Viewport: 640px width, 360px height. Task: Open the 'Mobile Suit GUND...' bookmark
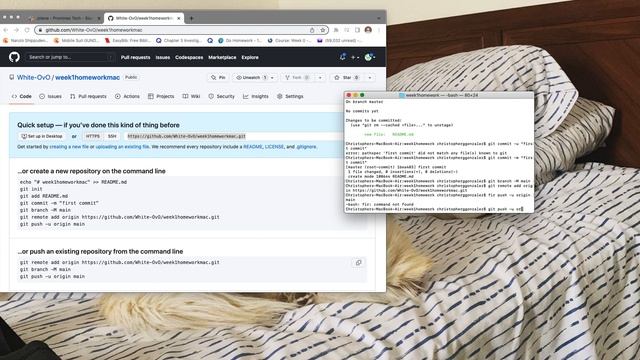pos(77,40)
